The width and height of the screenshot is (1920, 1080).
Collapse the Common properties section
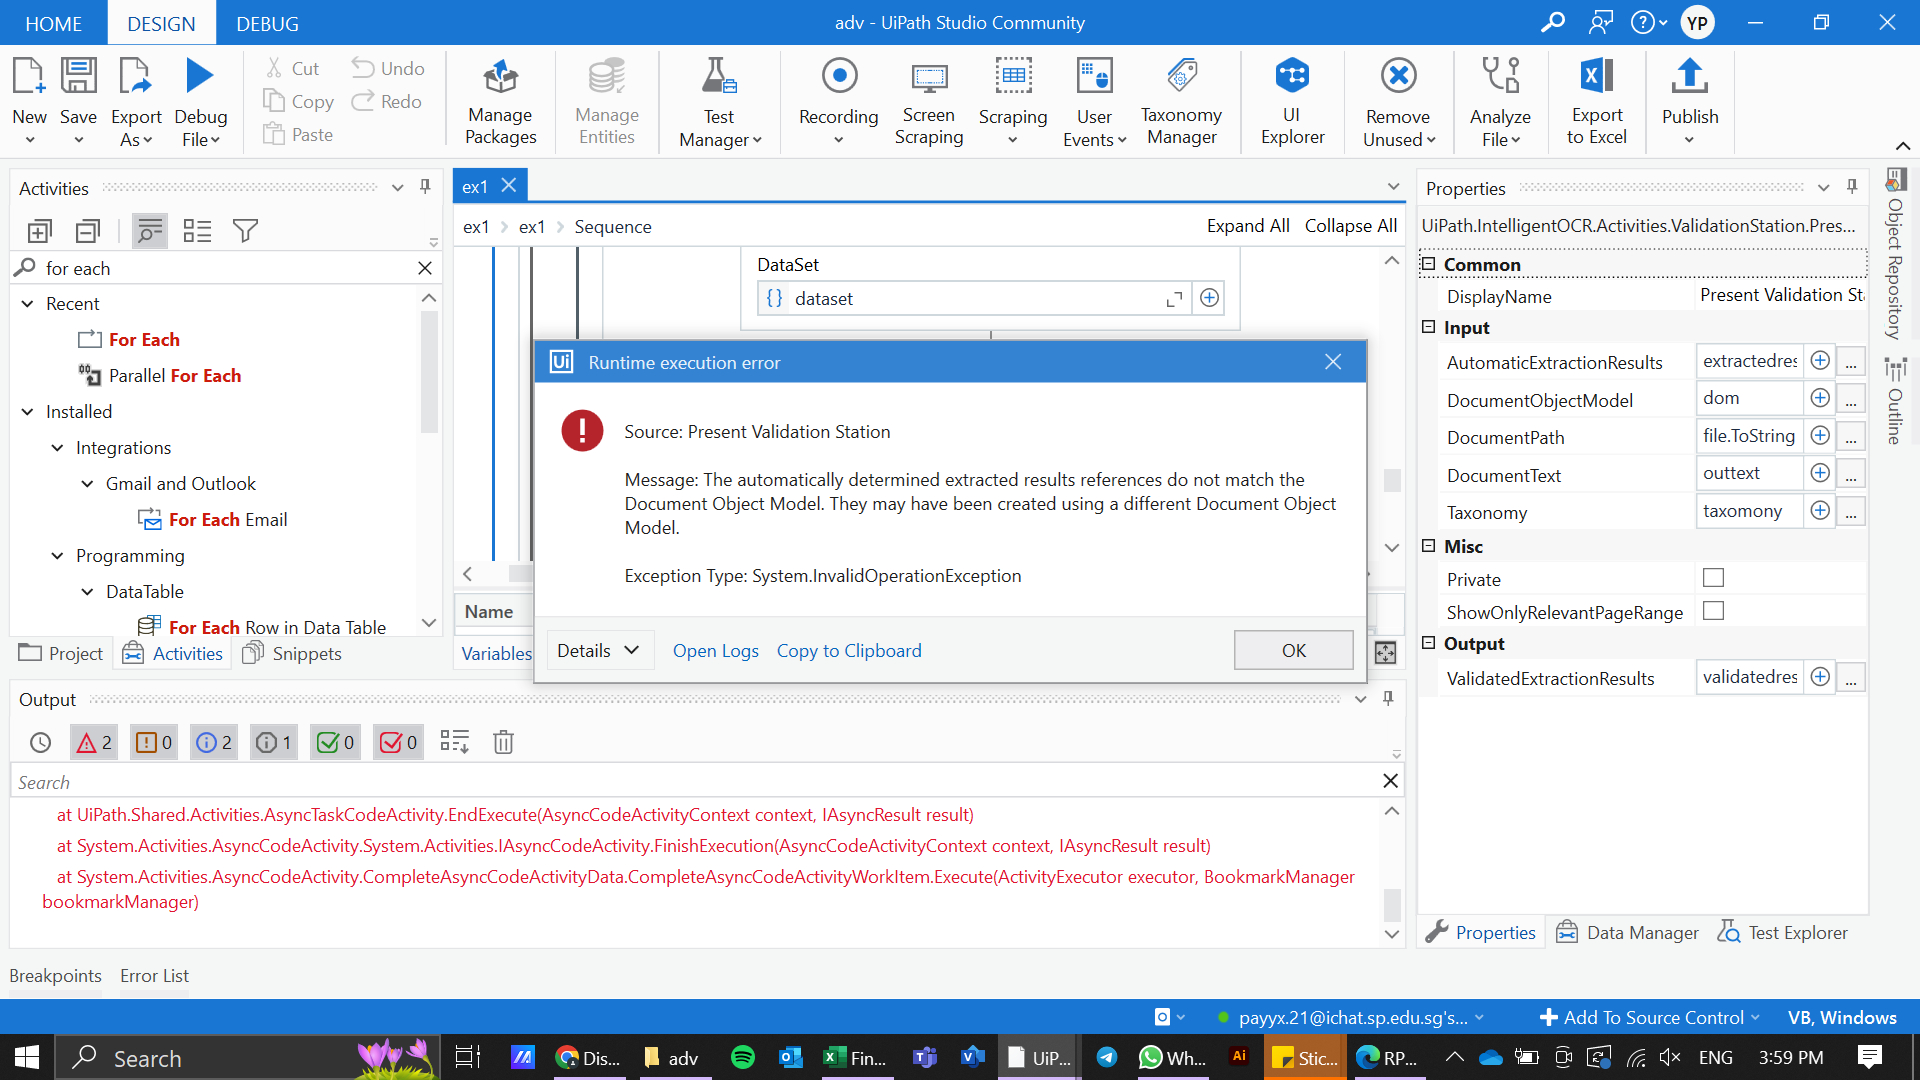[1428, 264]
